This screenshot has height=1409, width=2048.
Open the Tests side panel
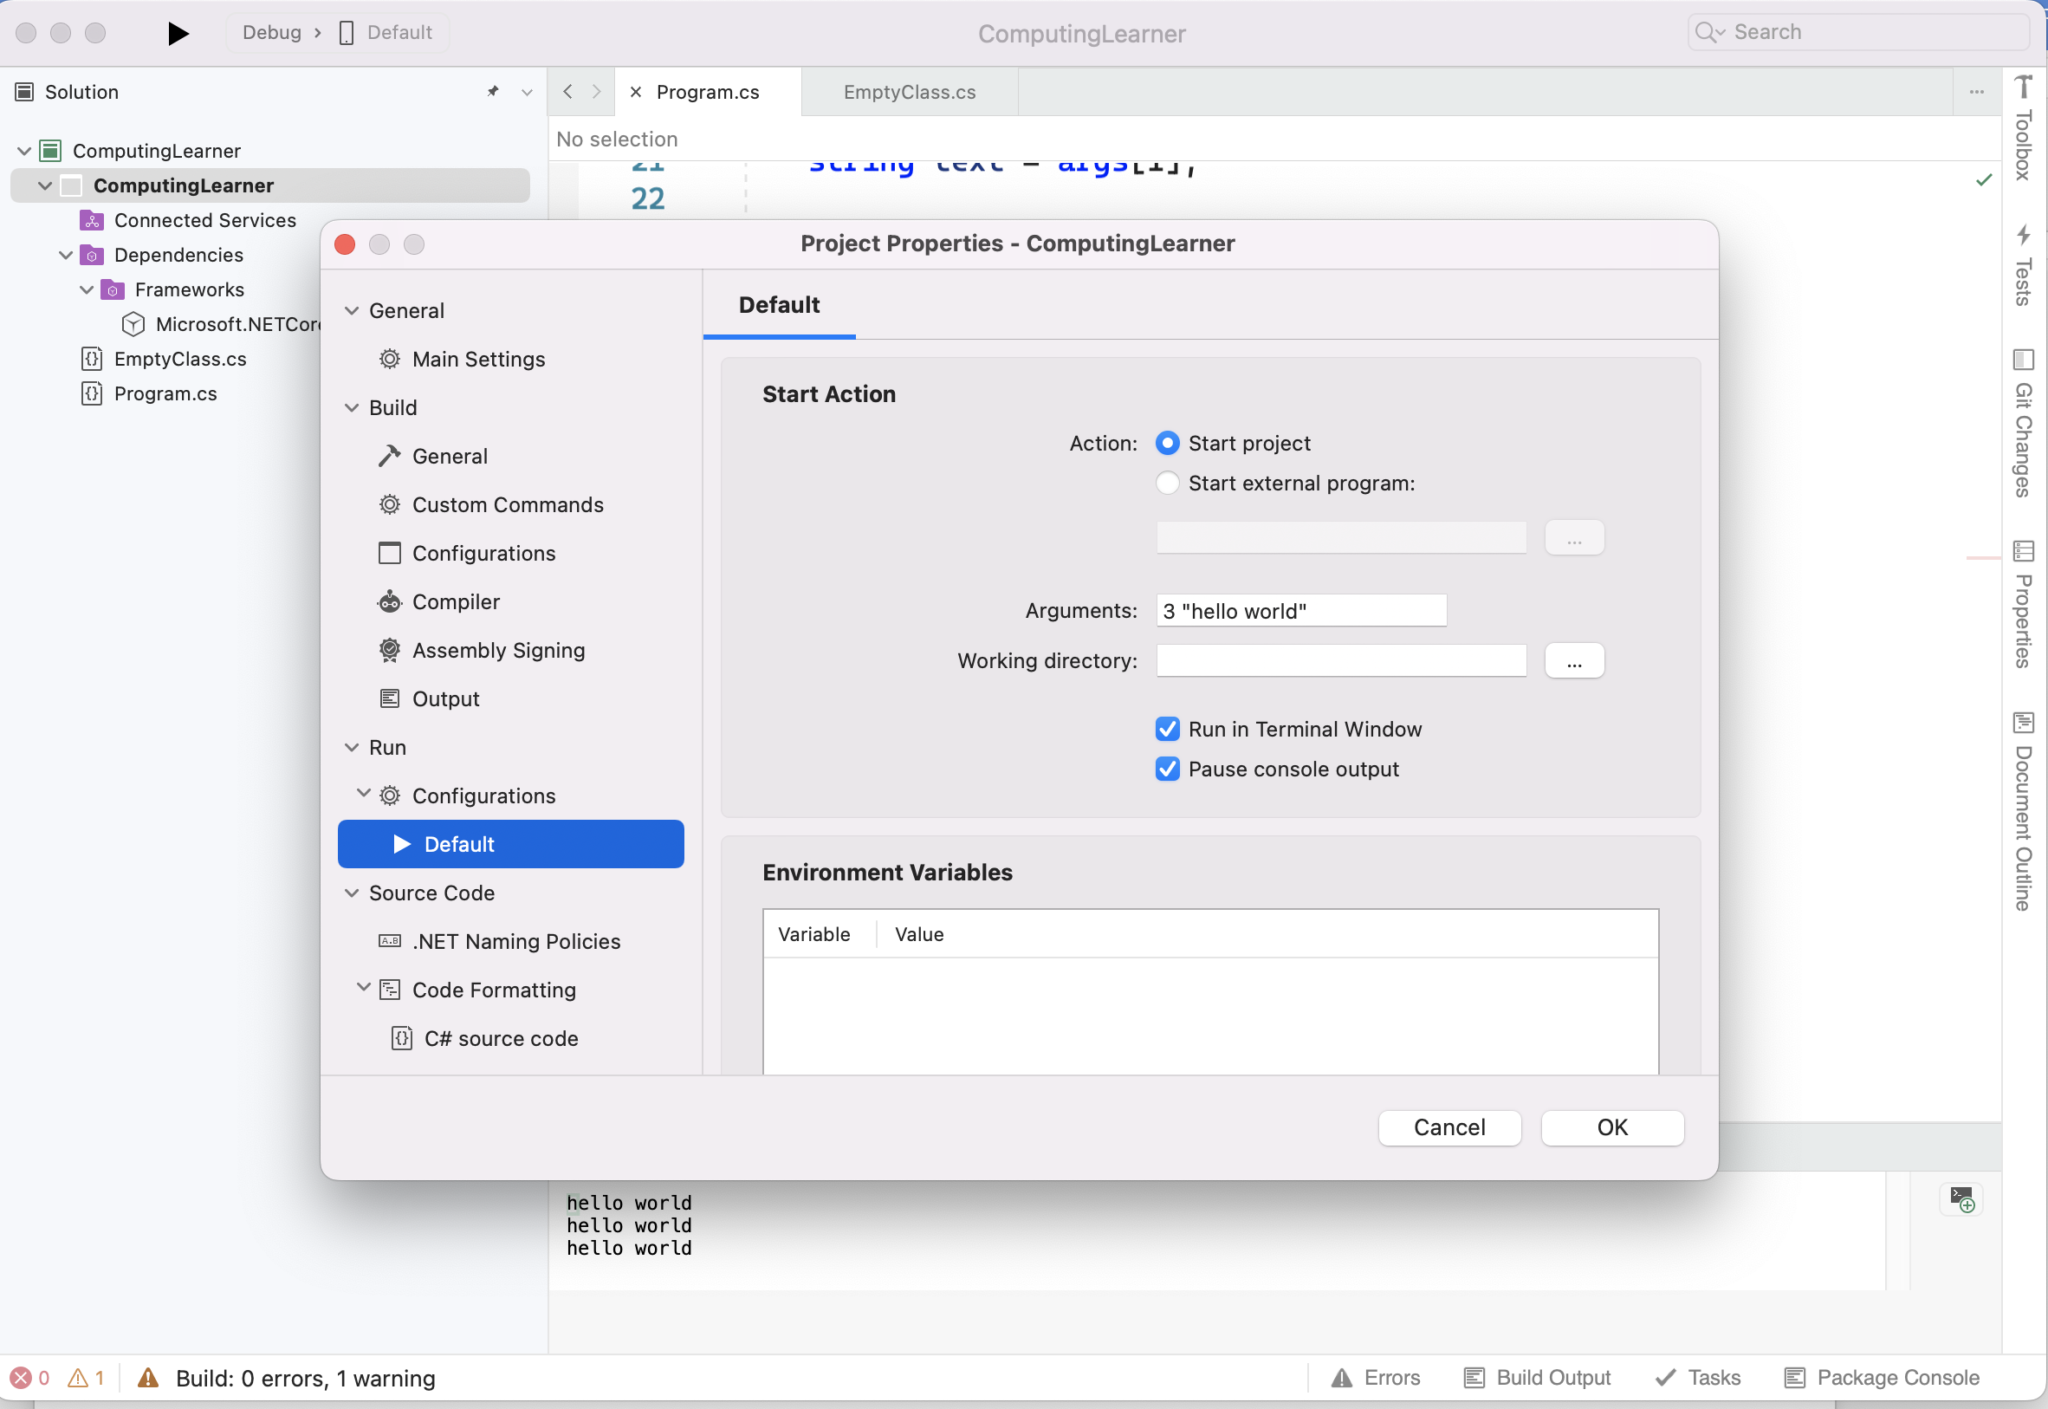(x=2023, y=265)
